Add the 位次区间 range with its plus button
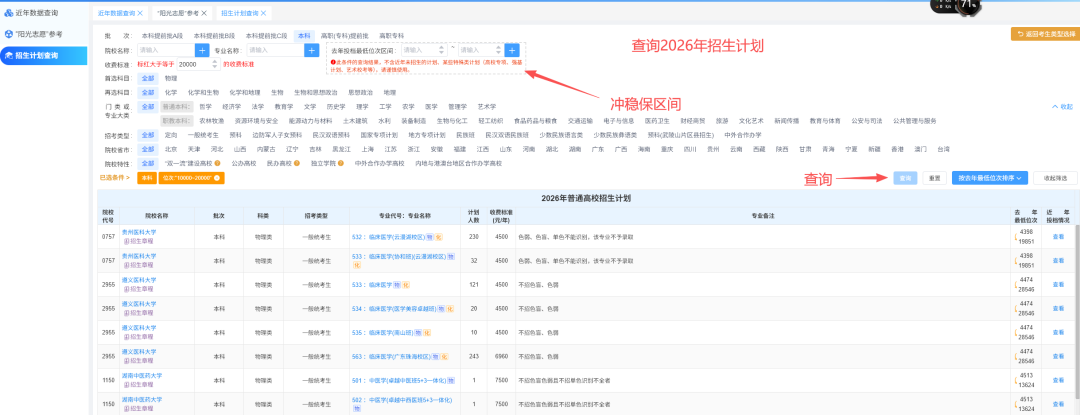Screen dimensions: 1080x415 512,50
